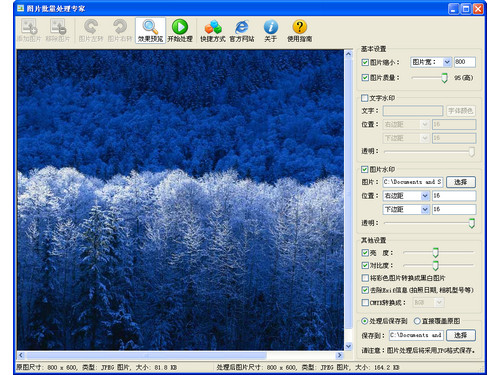The height and width of the screenshot is (375, 500).
Task: Toggle the image shrink (图片缩小) checkbox
Action: (x=365, y=62)
